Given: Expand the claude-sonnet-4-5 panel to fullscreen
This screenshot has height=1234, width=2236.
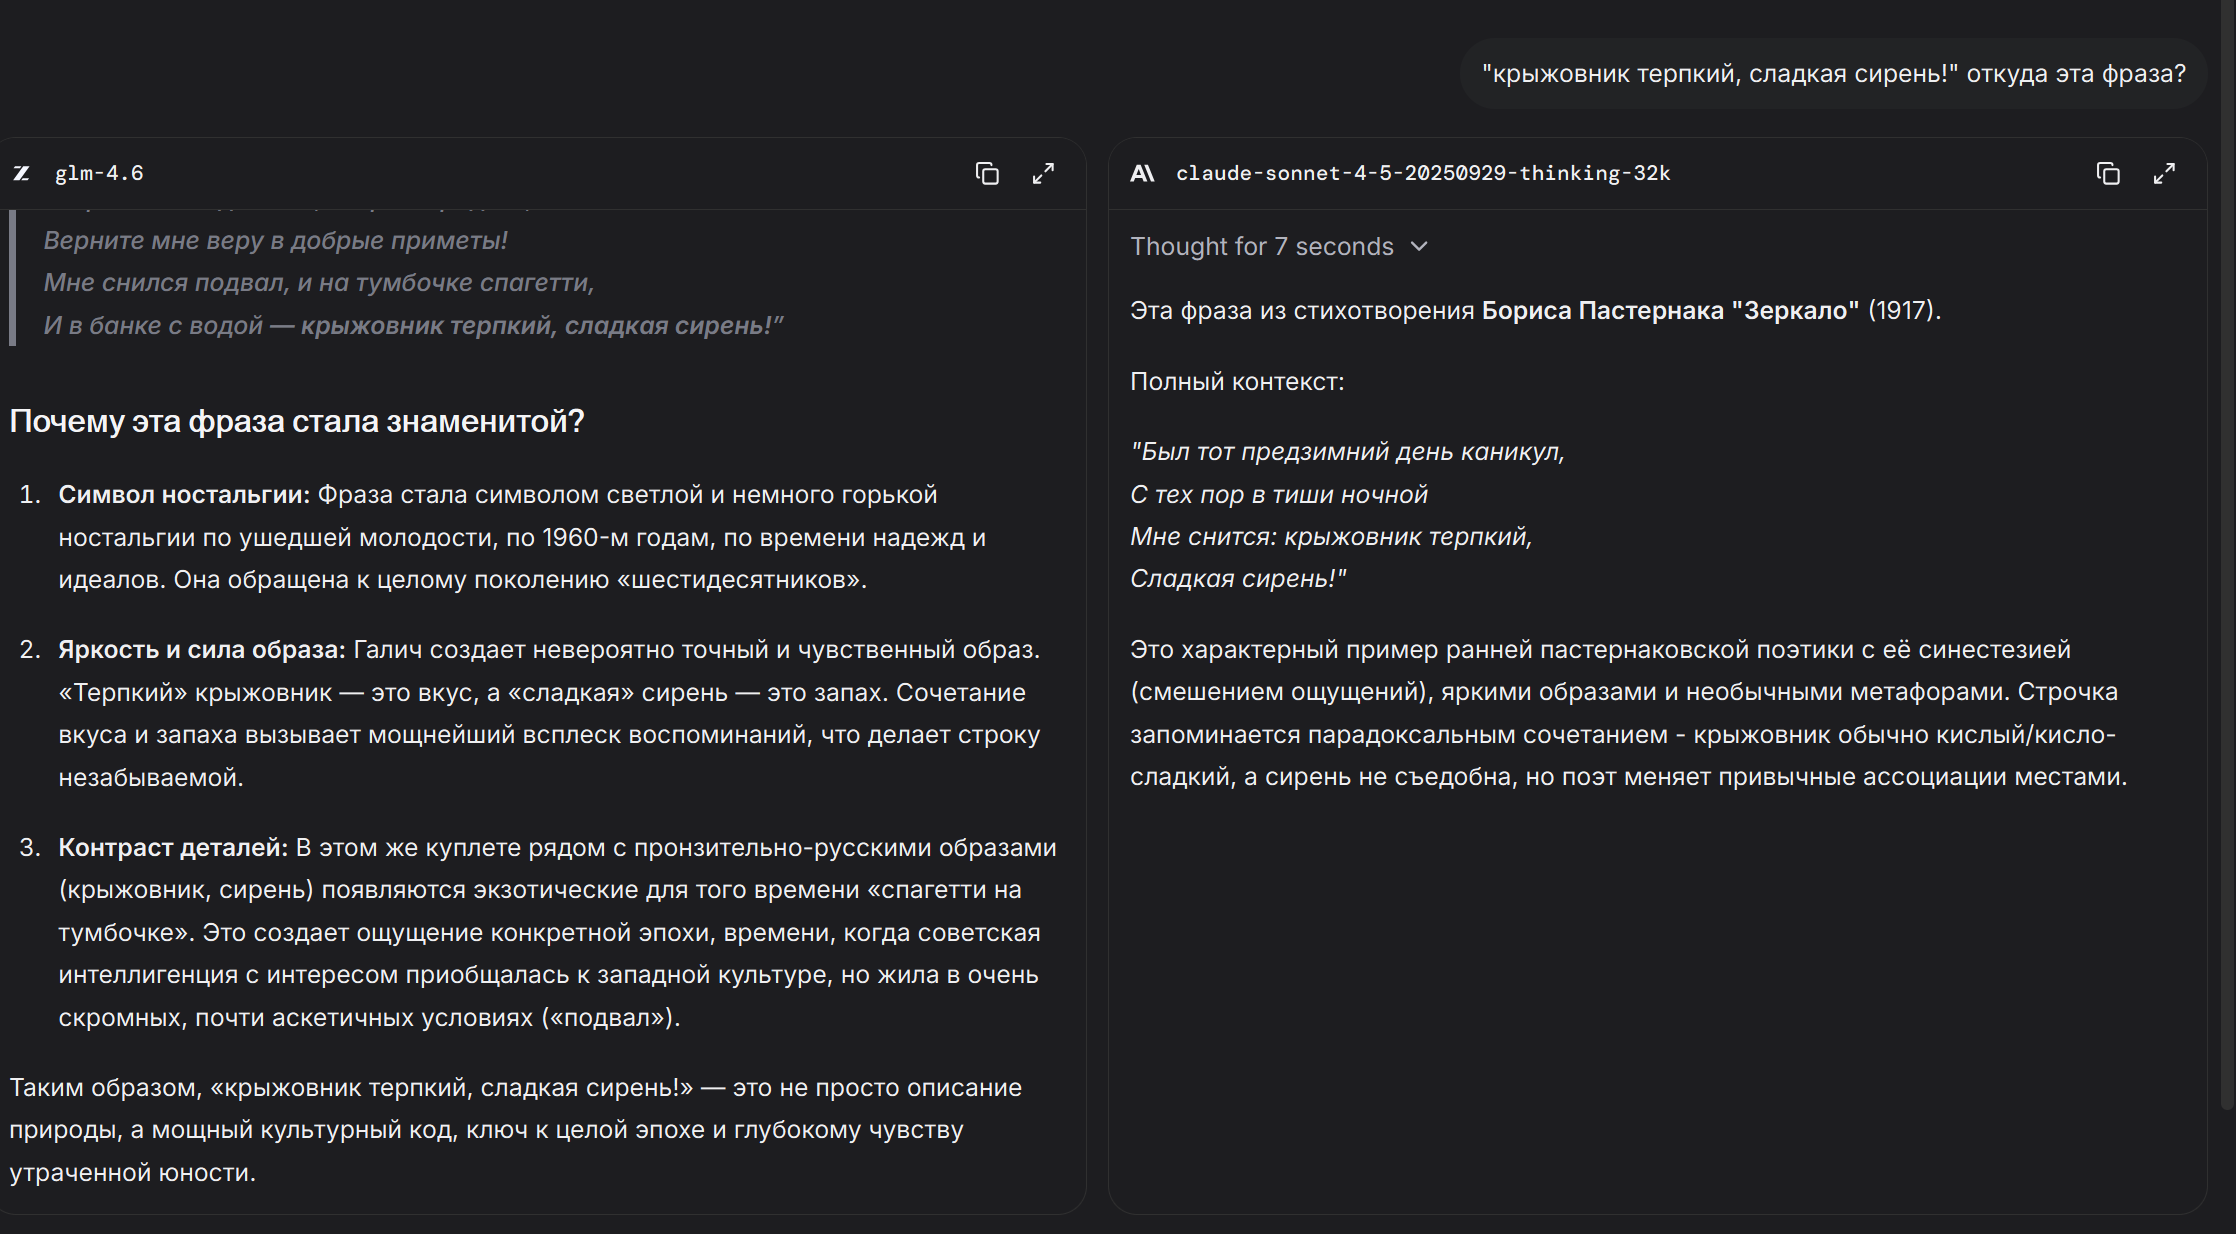Looking at the screenshot, I should click(2164, 174).
